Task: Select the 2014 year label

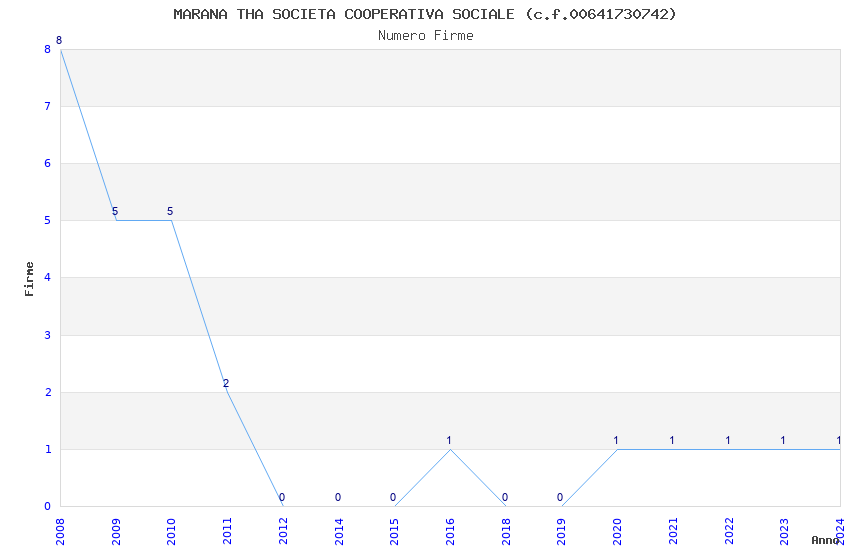Action: click(x=339, y=532)
